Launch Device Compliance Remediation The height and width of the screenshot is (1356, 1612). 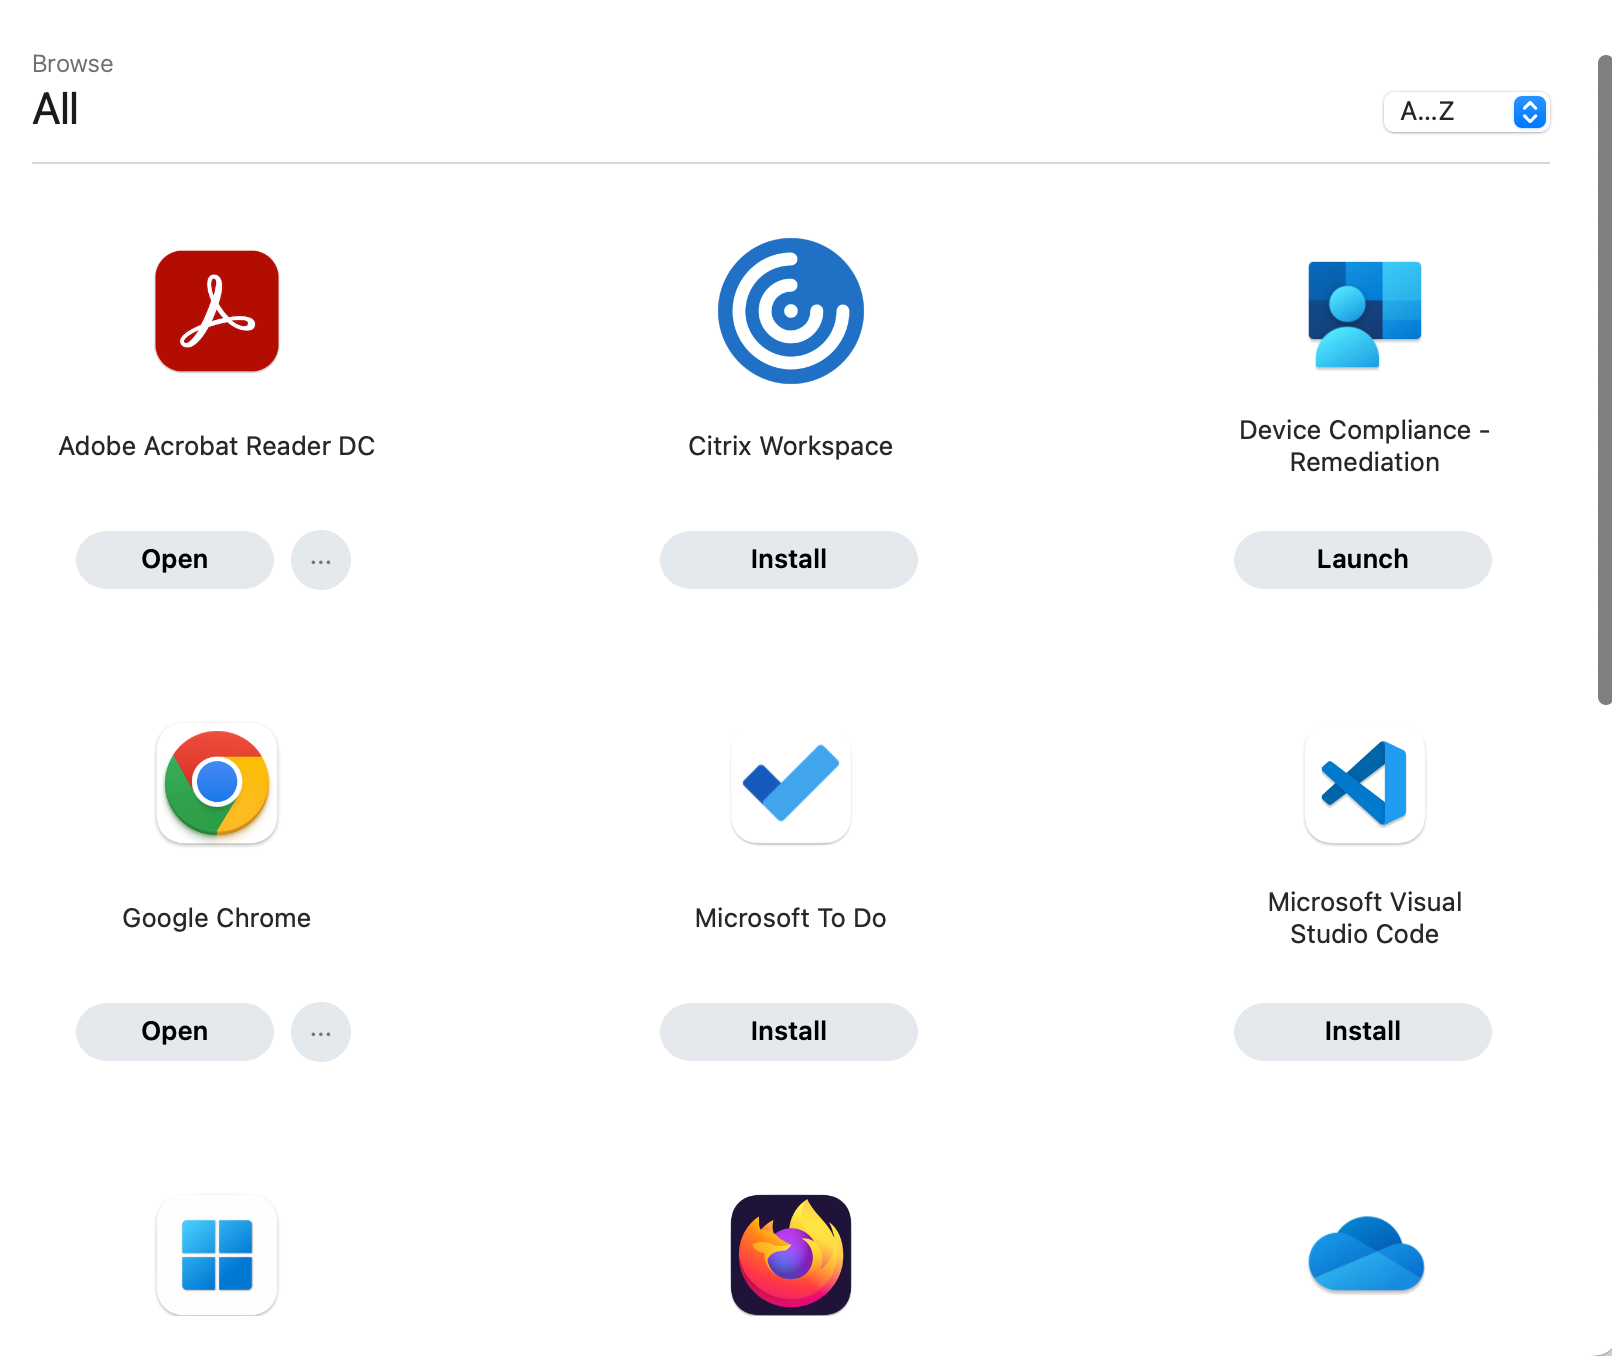[1363, 560]
